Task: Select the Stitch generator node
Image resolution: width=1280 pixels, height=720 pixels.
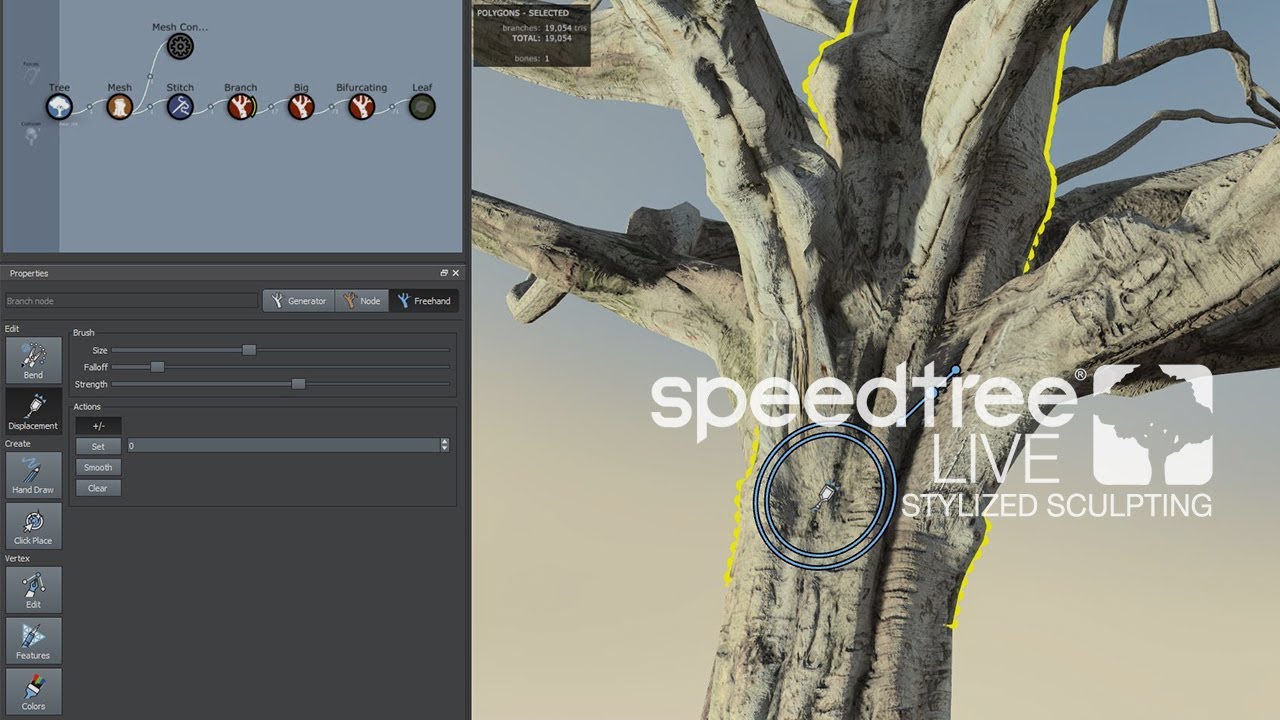Action: (x=180, y=107)
